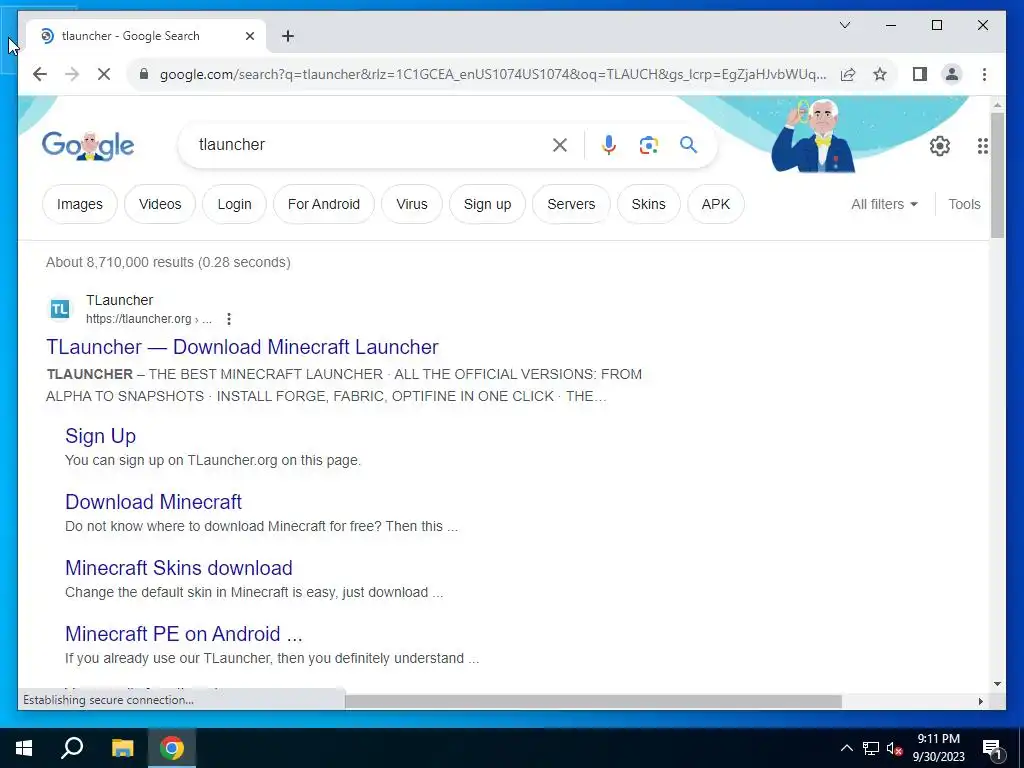
Task: Open Chrome three-dot menu
Action: pyautogui.click(x=984, y=74)
